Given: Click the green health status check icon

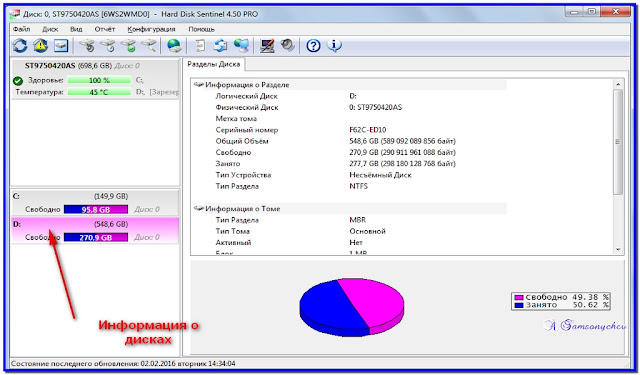Looking at the screenshot, I should pos(18,80).
